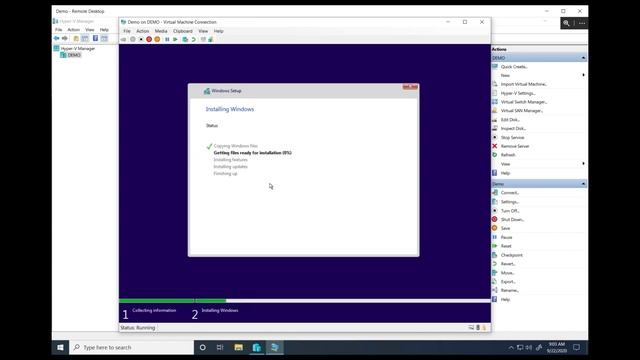640x360 pixels.
Task: Open Virtual SAN Manager action
Action: [522, 111]
